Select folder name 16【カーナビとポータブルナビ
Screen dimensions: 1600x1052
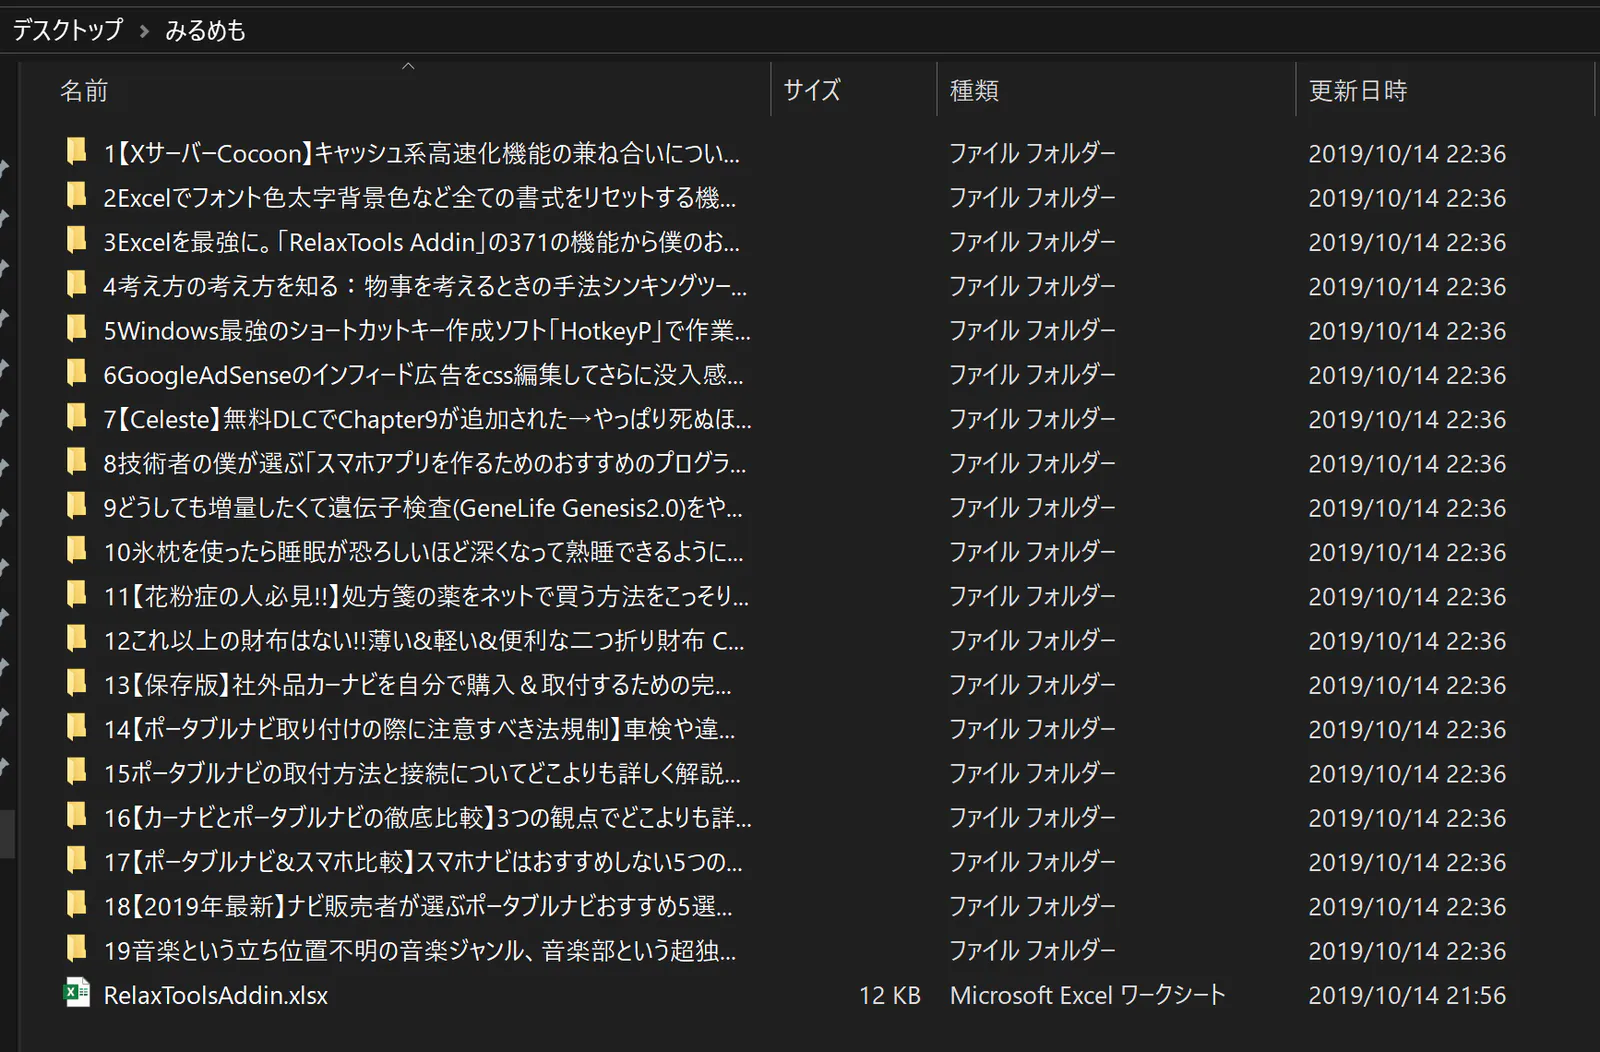pos(428,817)
